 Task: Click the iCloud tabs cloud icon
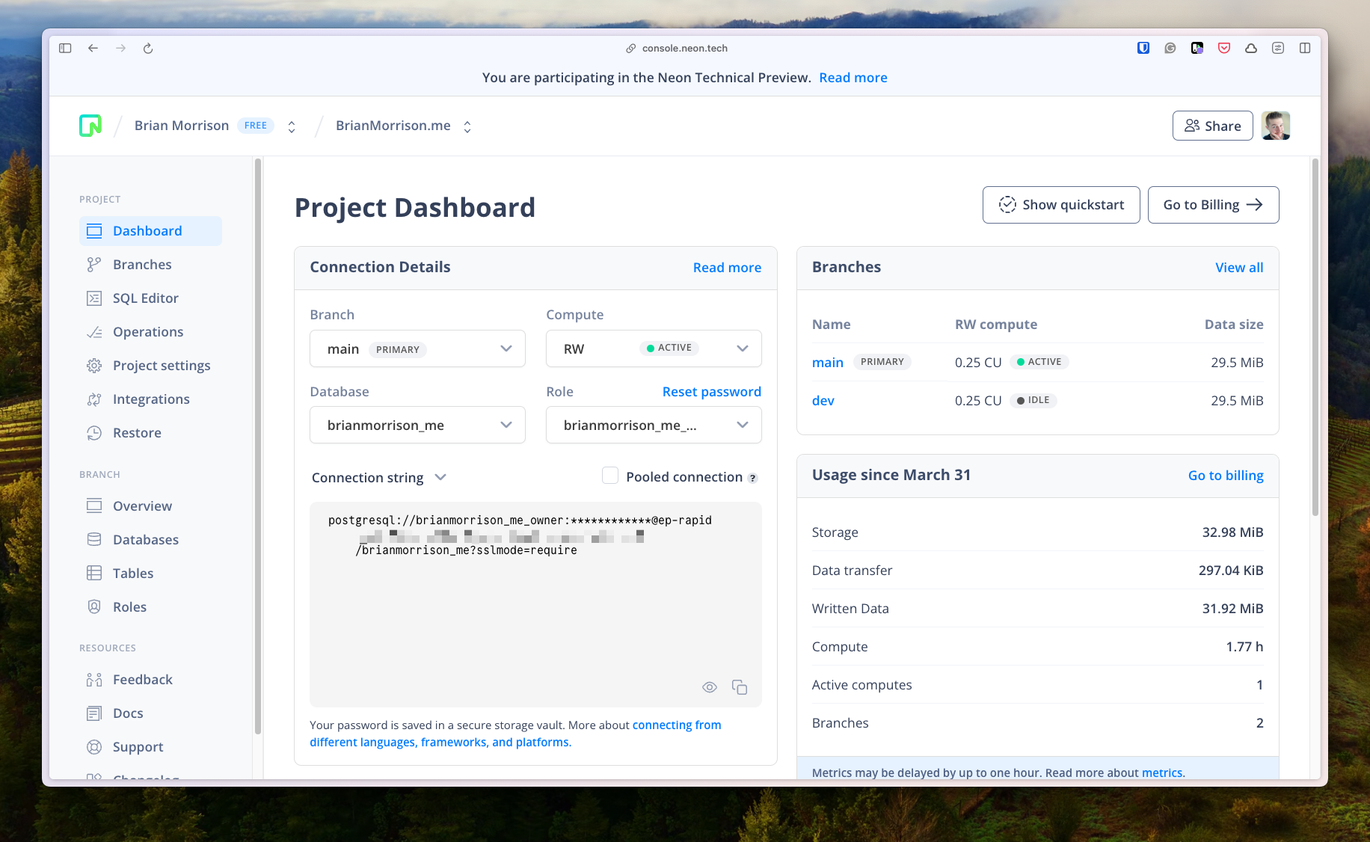tap(1251, 48)
